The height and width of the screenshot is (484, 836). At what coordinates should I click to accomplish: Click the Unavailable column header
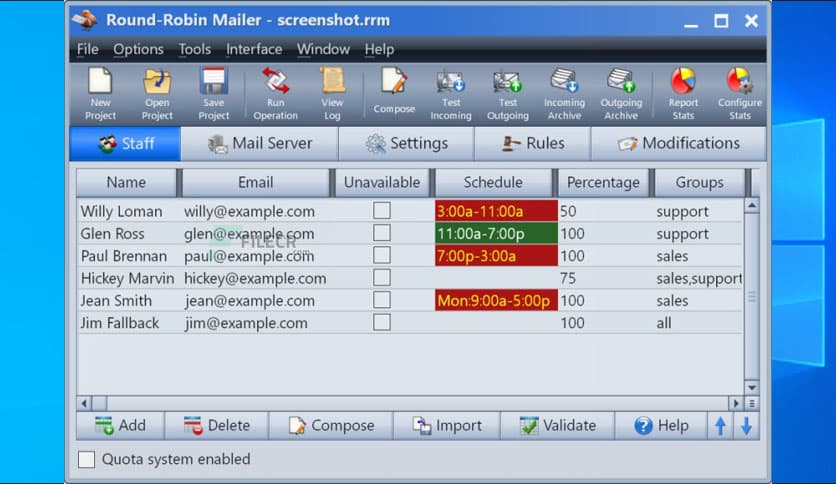pos(382,182)
